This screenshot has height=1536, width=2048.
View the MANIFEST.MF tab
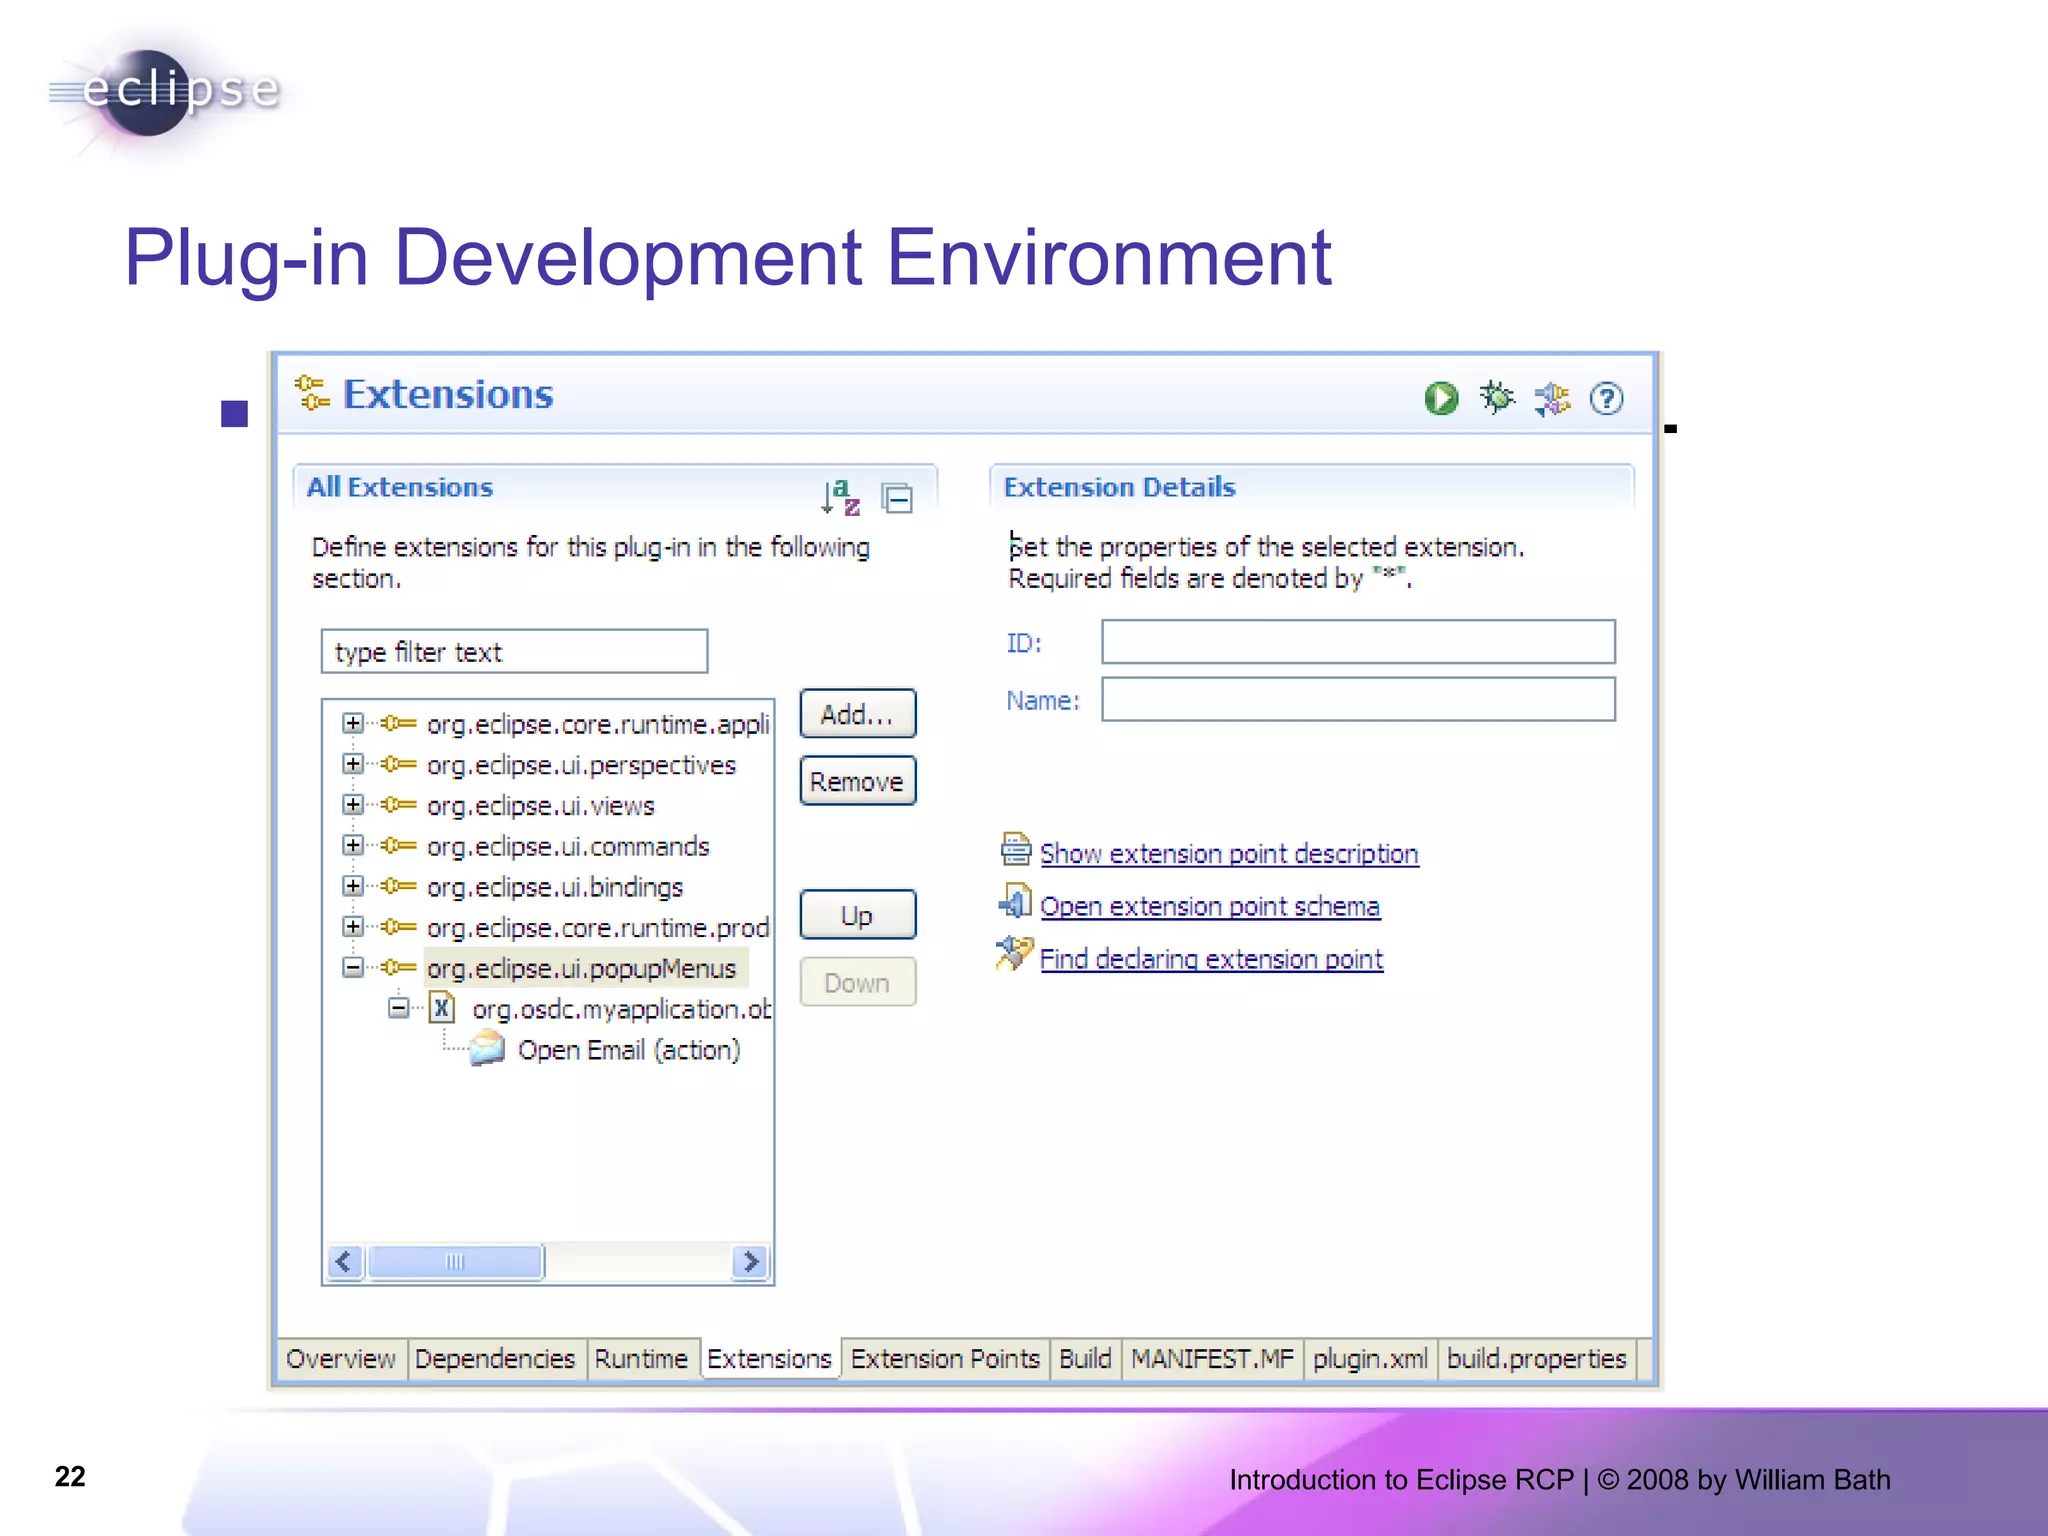pyautogui.click(x=1212, y=1359)
